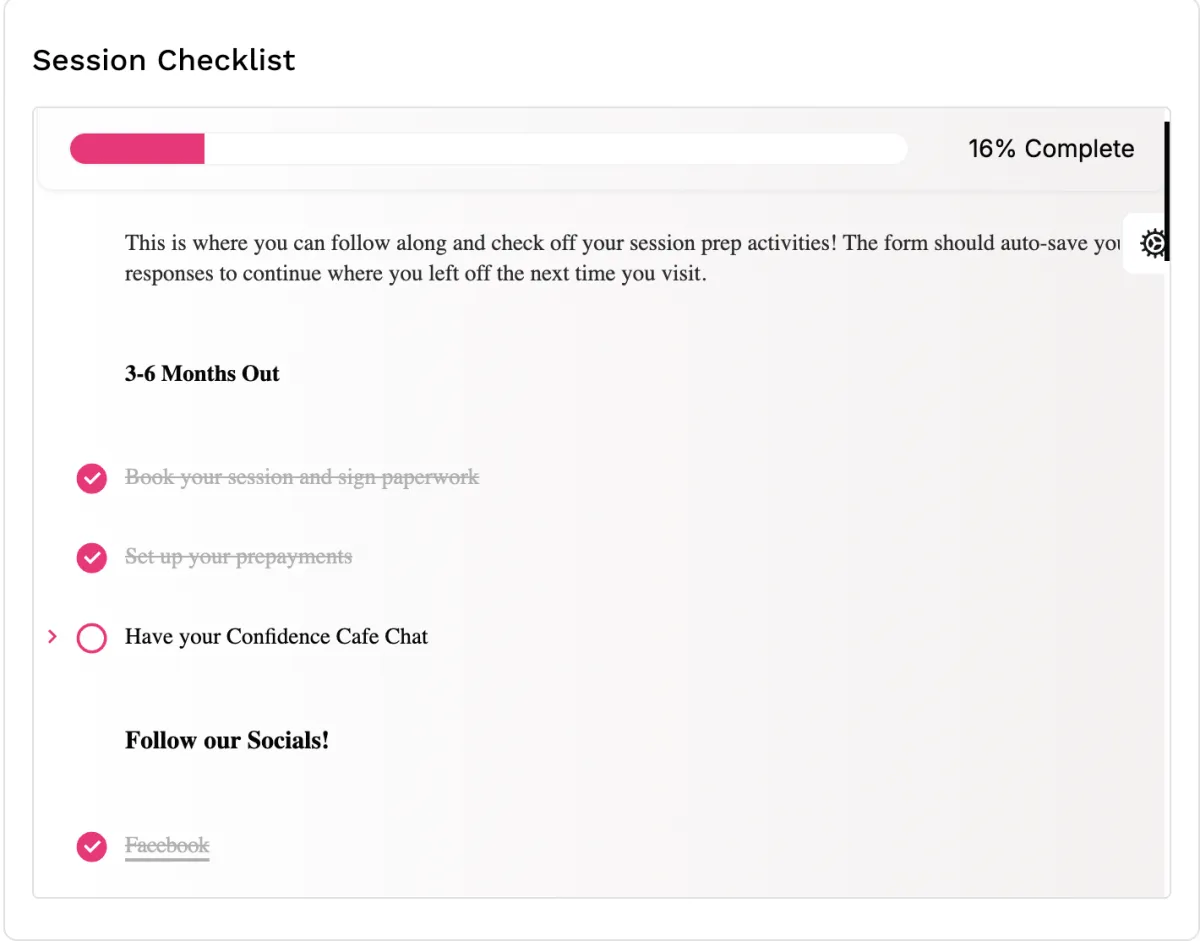Select the Set up your prepayments text
This screenshot has height=941, width=1200.
point(238,556)
